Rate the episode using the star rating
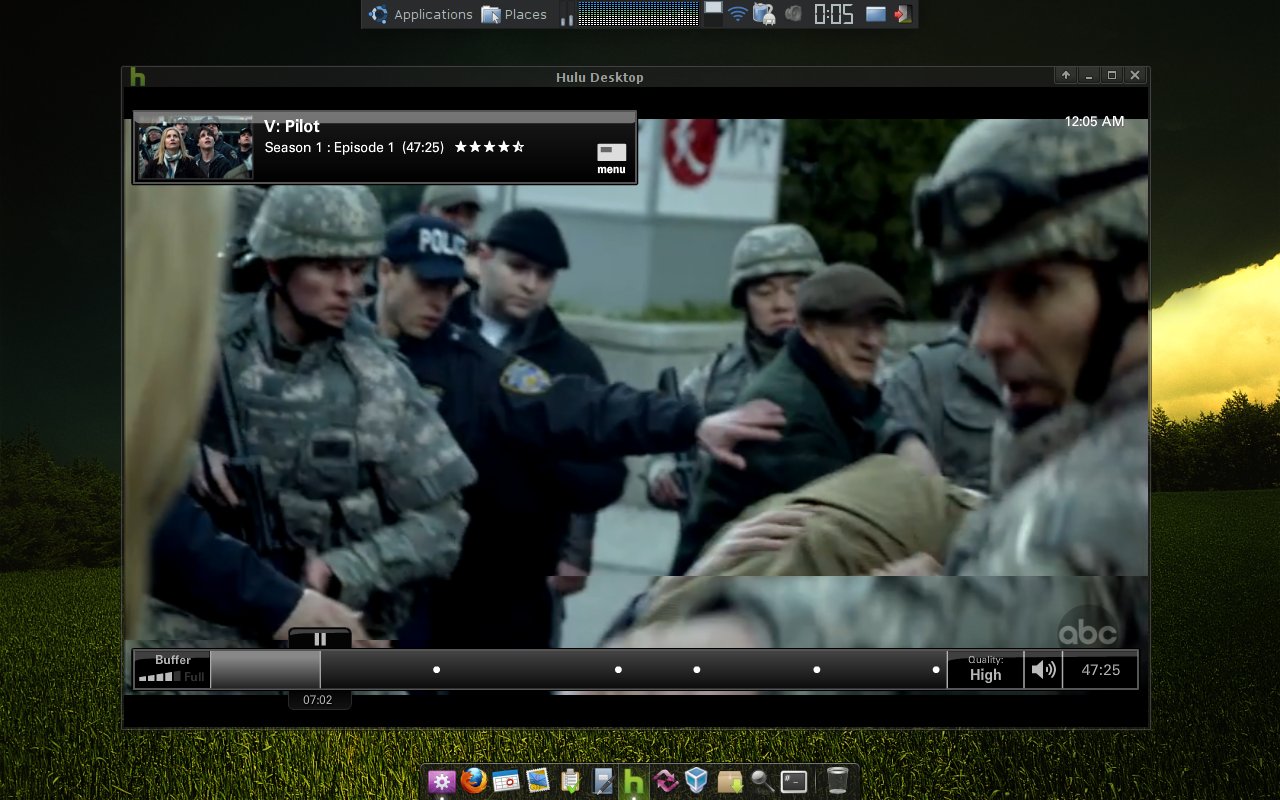Image resolution: width=1280 pixels, height=800 pixels. (x=489, y=147)
